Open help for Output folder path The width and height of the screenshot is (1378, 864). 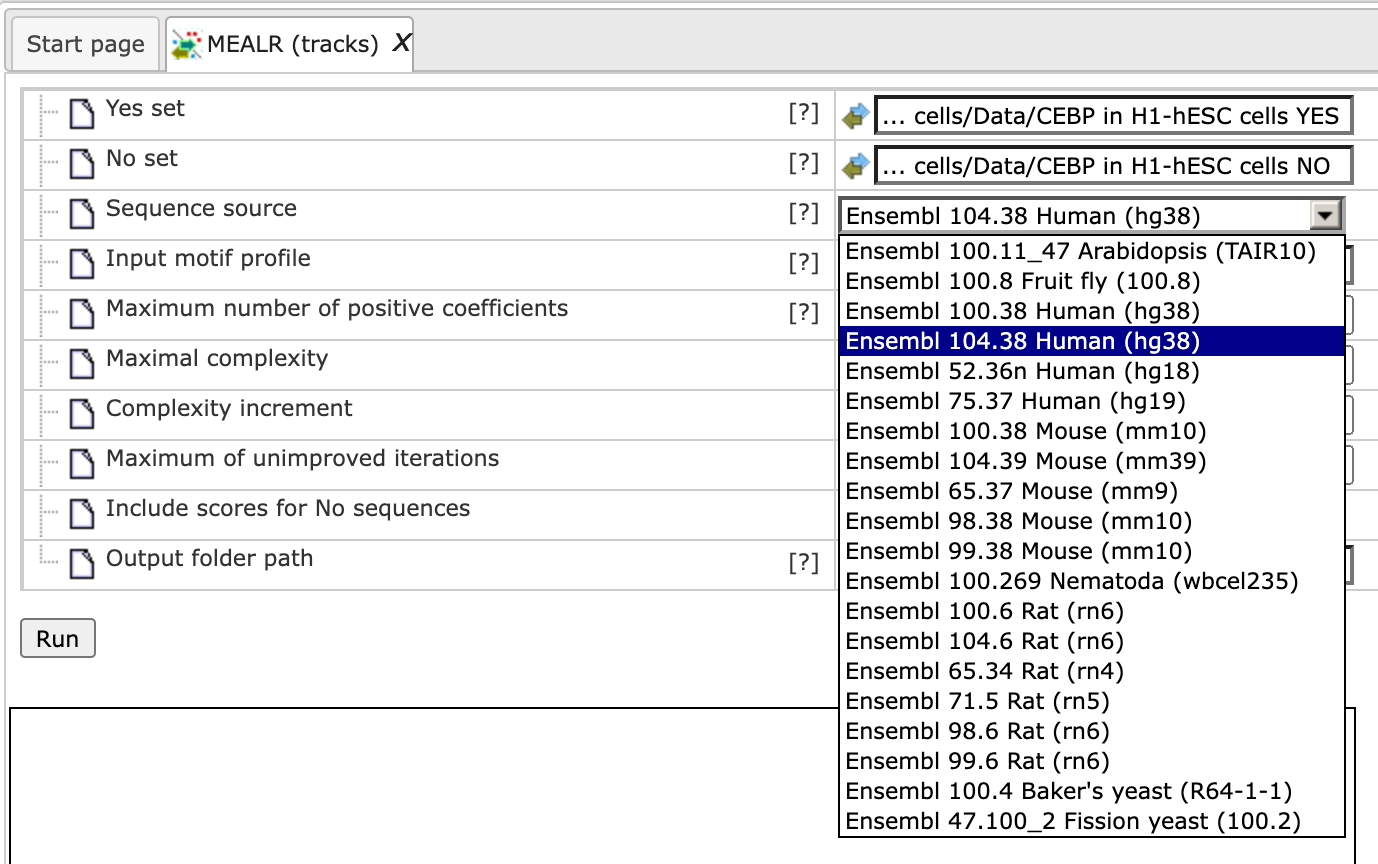point(803,563)
